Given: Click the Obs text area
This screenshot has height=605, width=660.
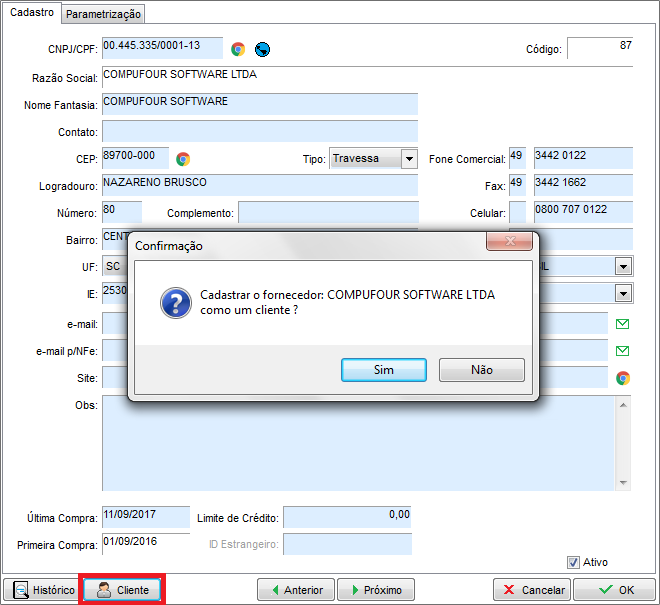Looking at the screenshot, I should tap(358, 443).
